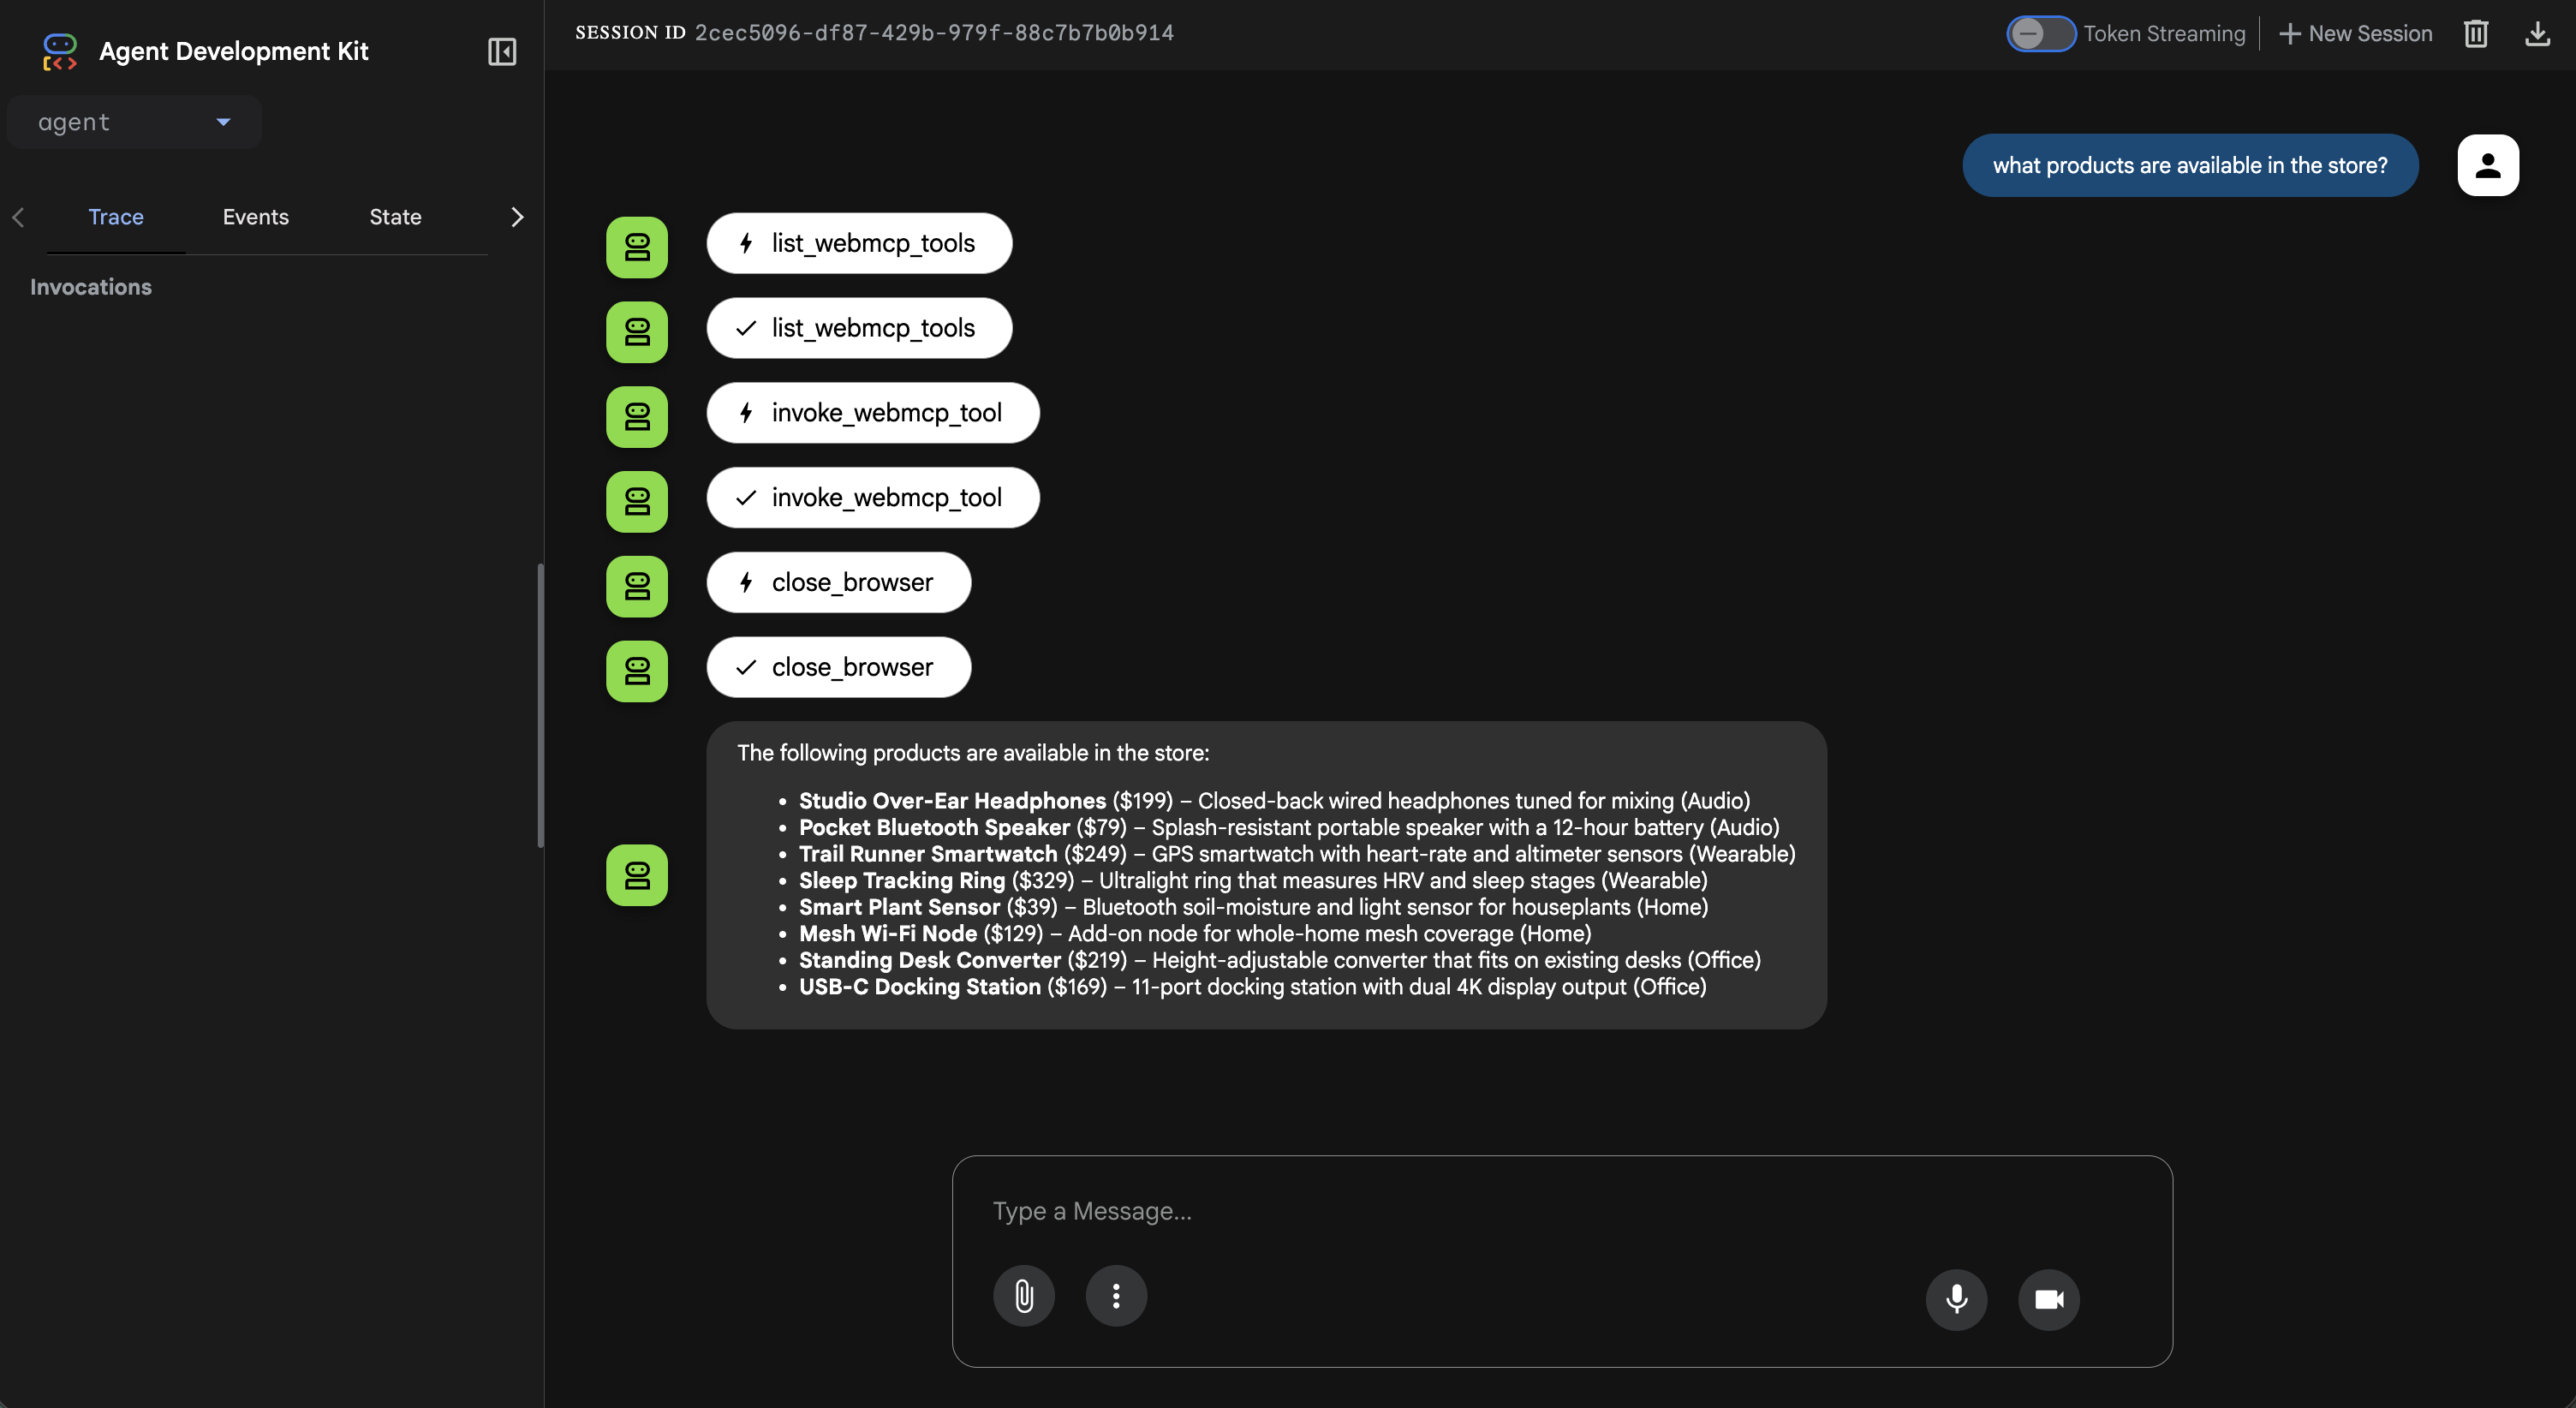This screenshot has width=2576, height=1408.
Task: Click the Trail Runner Smartwatch list entry
Action: tap(1297, 854)
